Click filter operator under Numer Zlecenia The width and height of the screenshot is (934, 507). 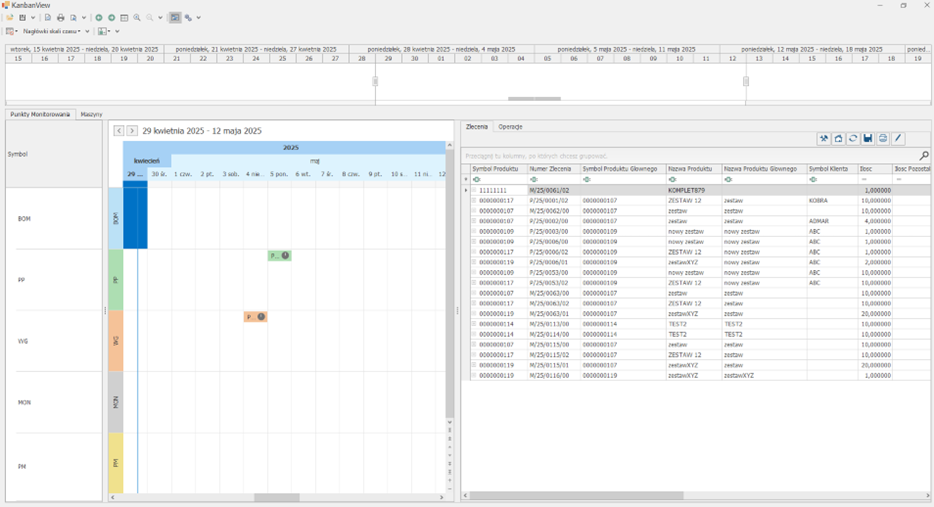point(534,179)
